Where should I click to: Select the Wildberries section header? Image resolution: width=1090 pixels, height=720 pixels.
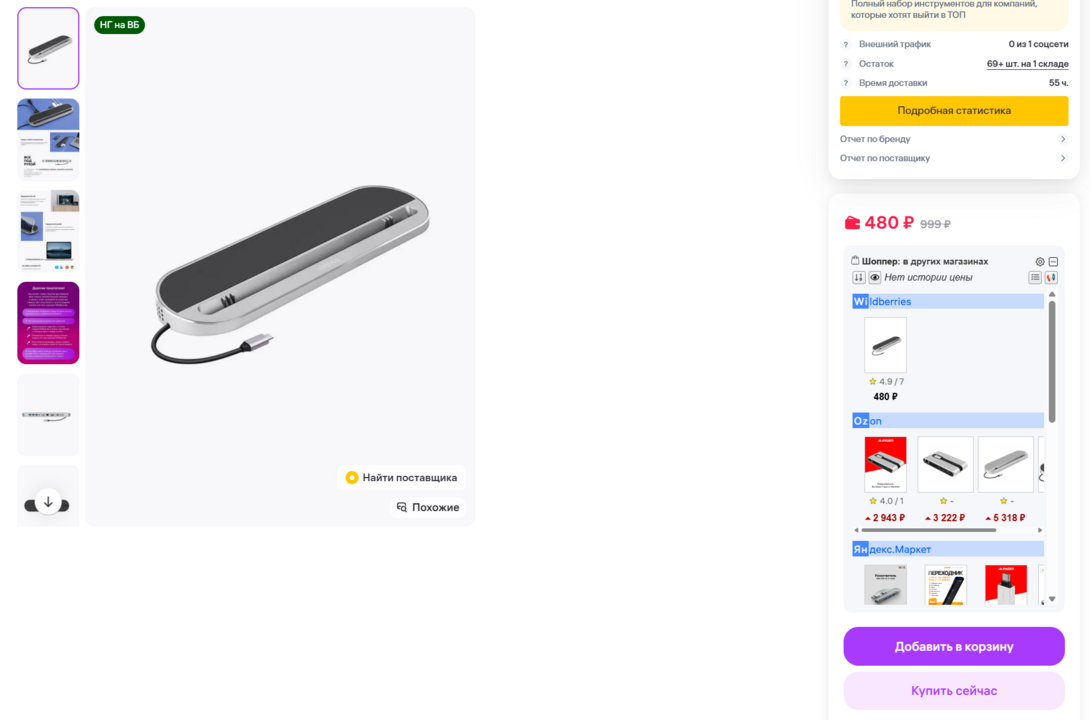tap(947, 301)
